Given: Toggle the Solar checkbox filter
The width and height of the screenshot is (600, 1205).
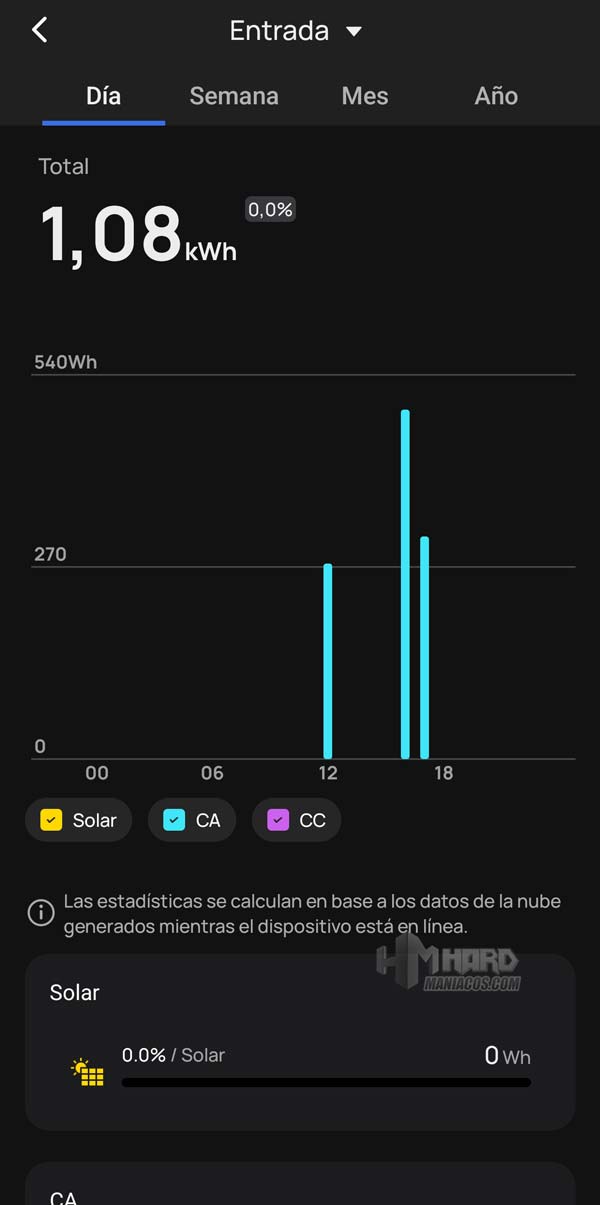Looking at the screenshot, I should coord(51,820).
